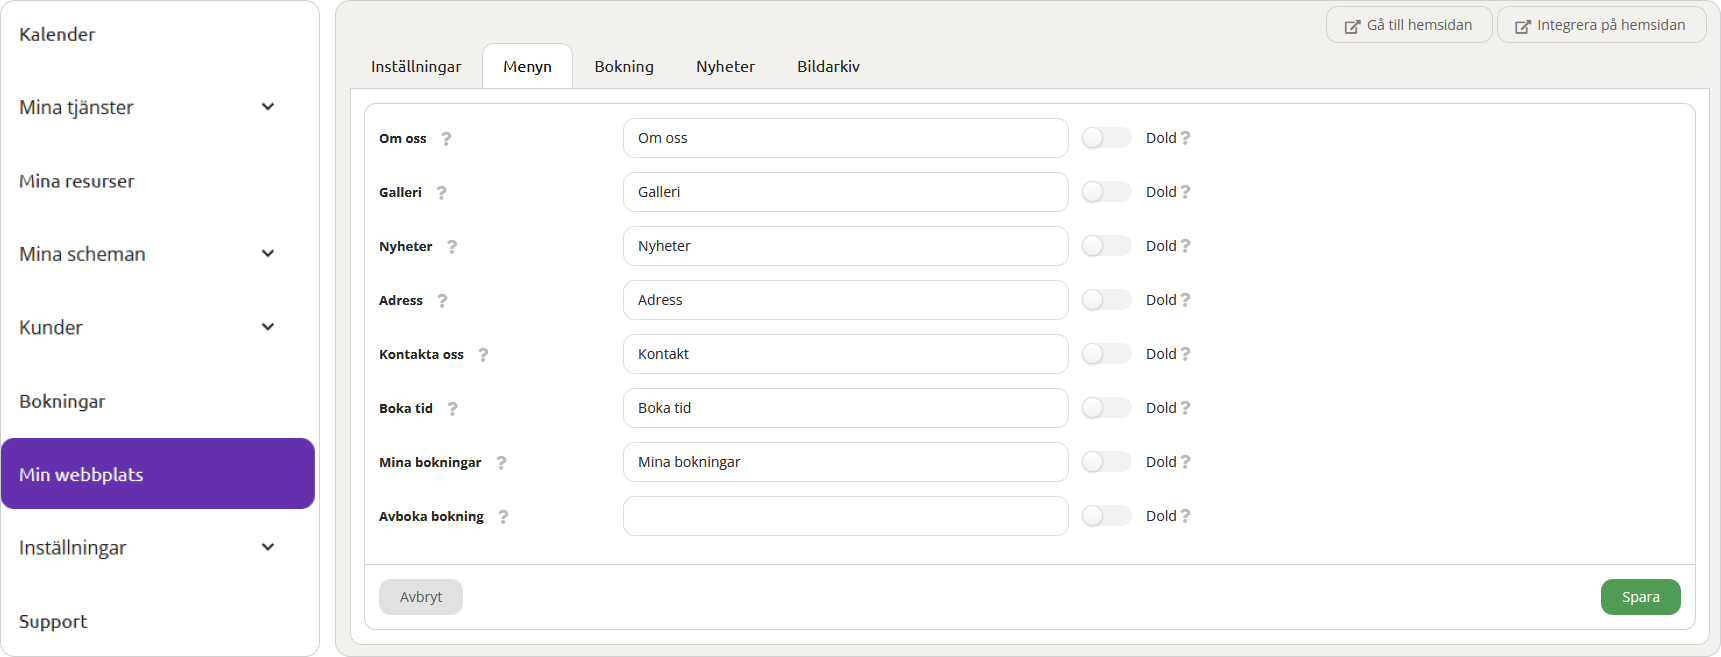
Task: Click help icon beside Boka tid label
Action: click(452, 409)
